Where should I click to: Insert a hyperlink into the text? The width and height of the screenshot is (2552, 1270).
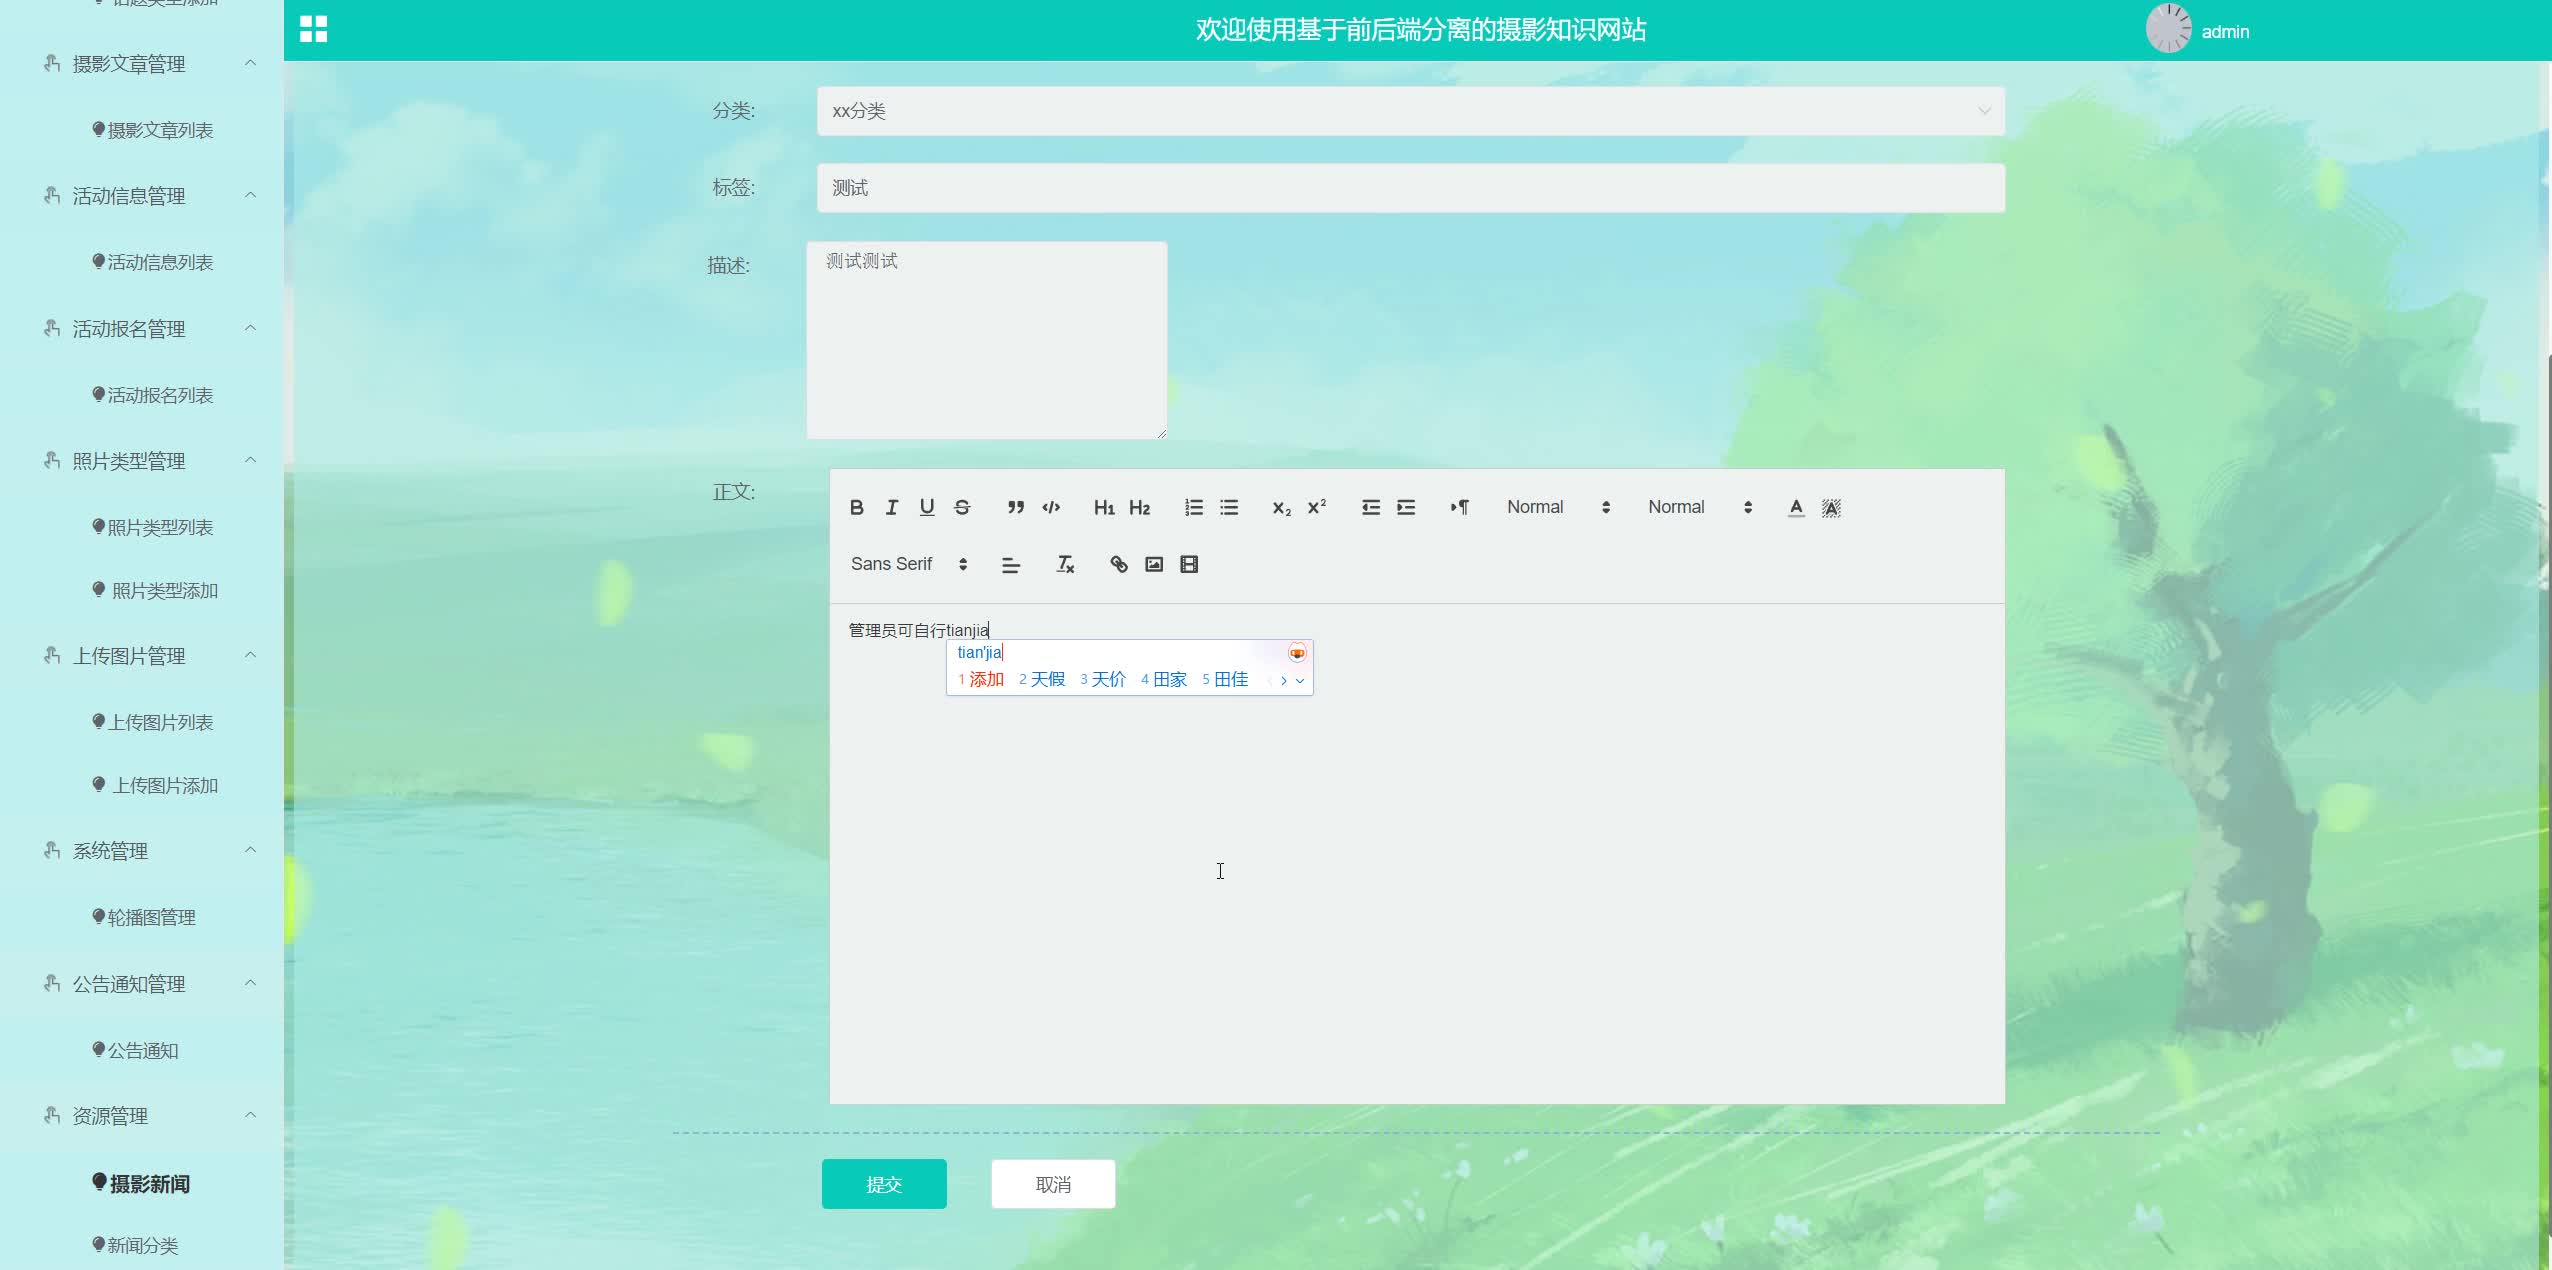(1119, 565)
